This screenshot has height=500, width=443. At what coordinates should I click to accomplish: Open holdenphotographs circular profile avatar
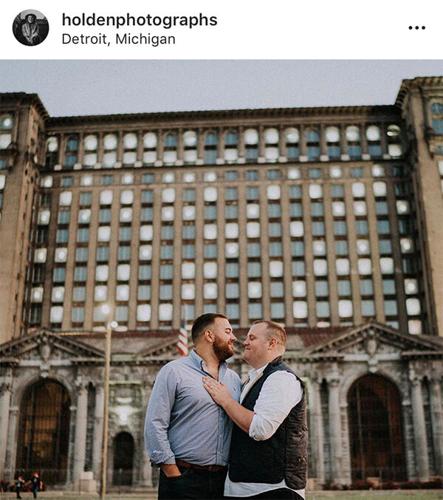click(30, 28)
